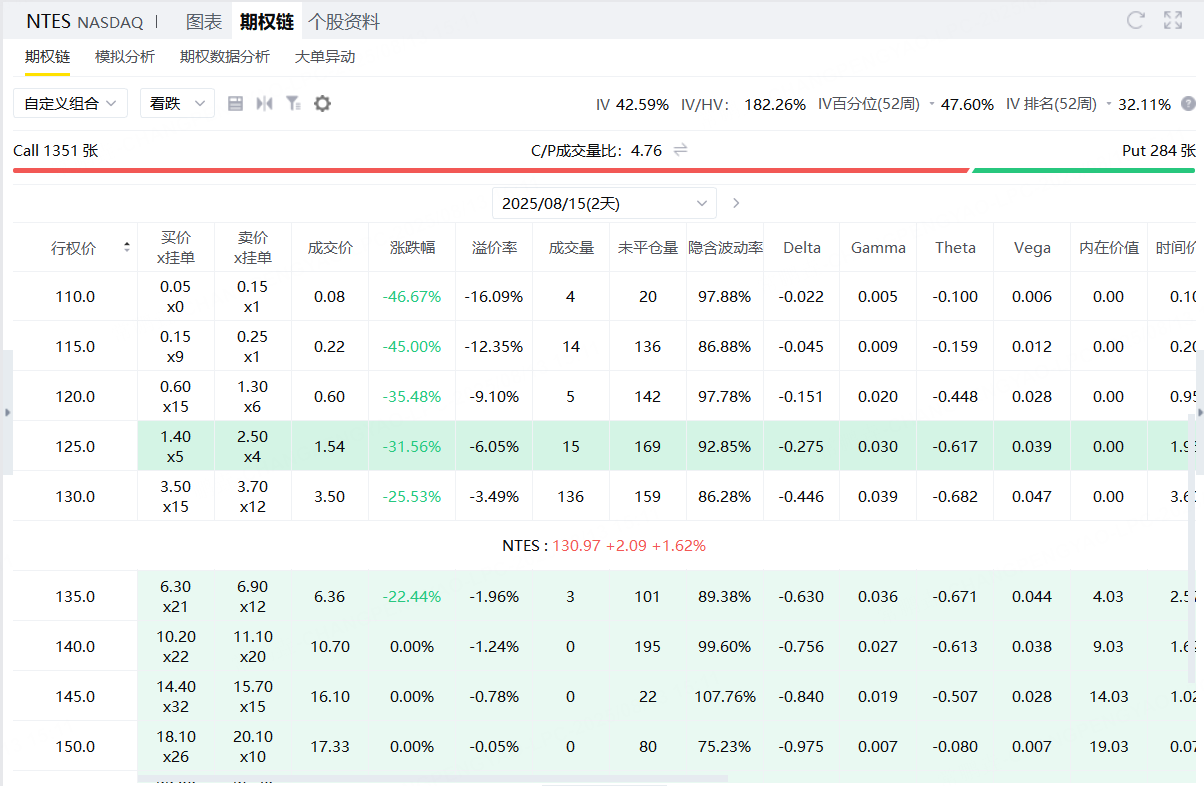Click ask price 20.10 x10 cell
The image size is (1204, 786).
tap(253, 746)
